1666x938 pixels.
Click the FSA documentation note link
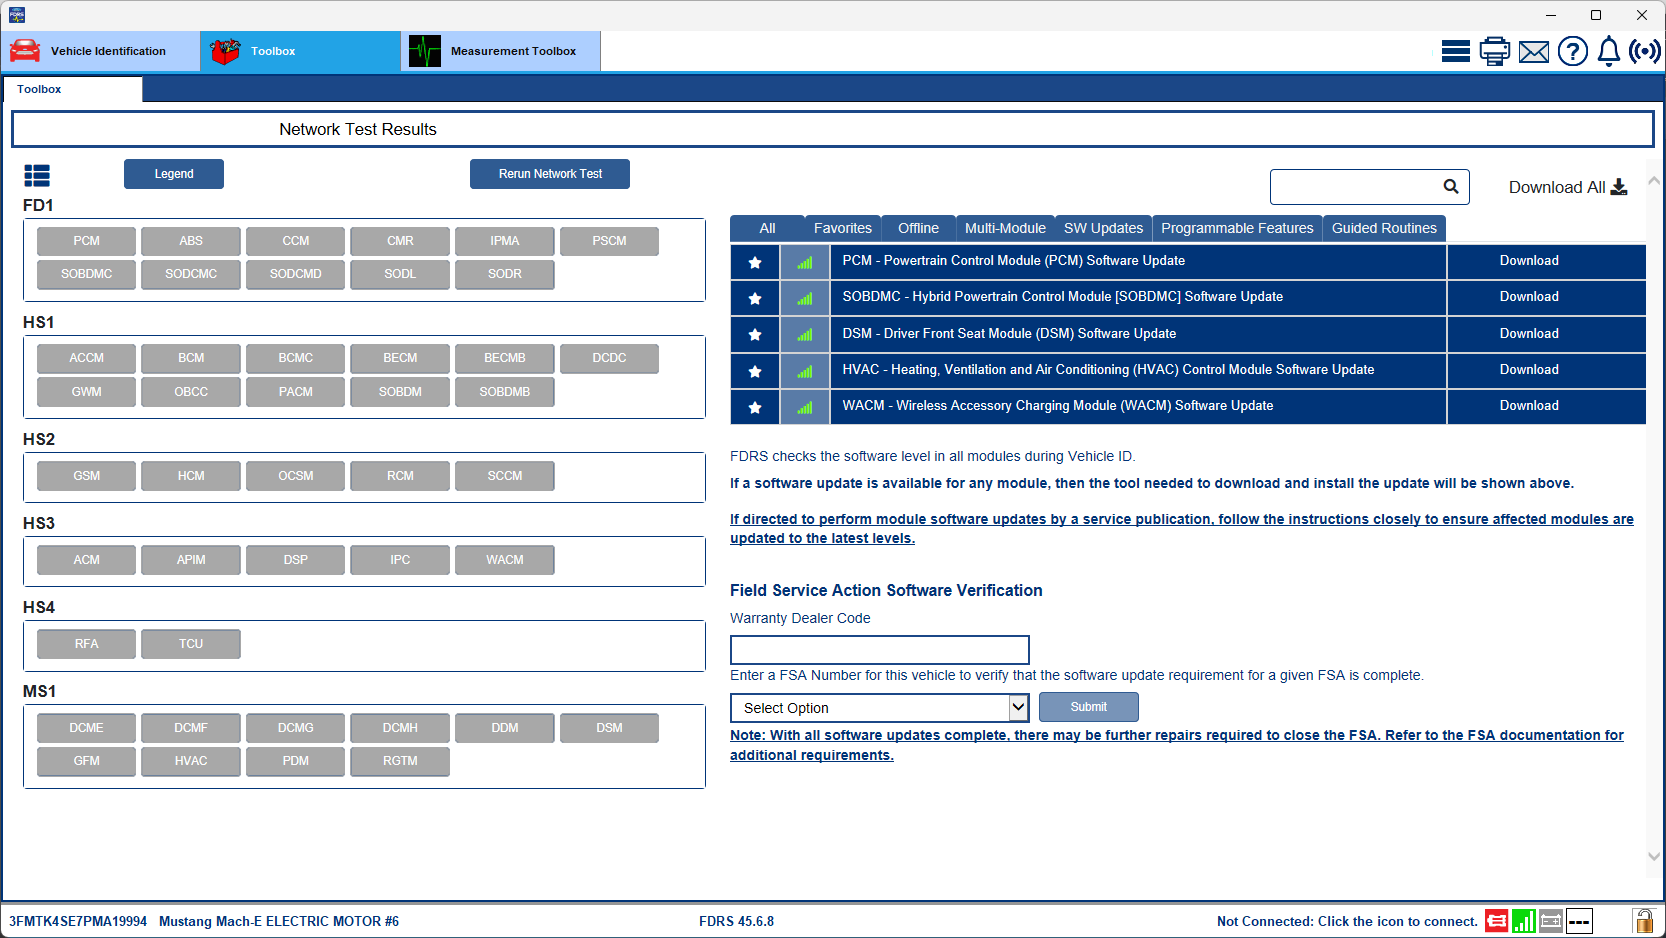coord(1177,745)
